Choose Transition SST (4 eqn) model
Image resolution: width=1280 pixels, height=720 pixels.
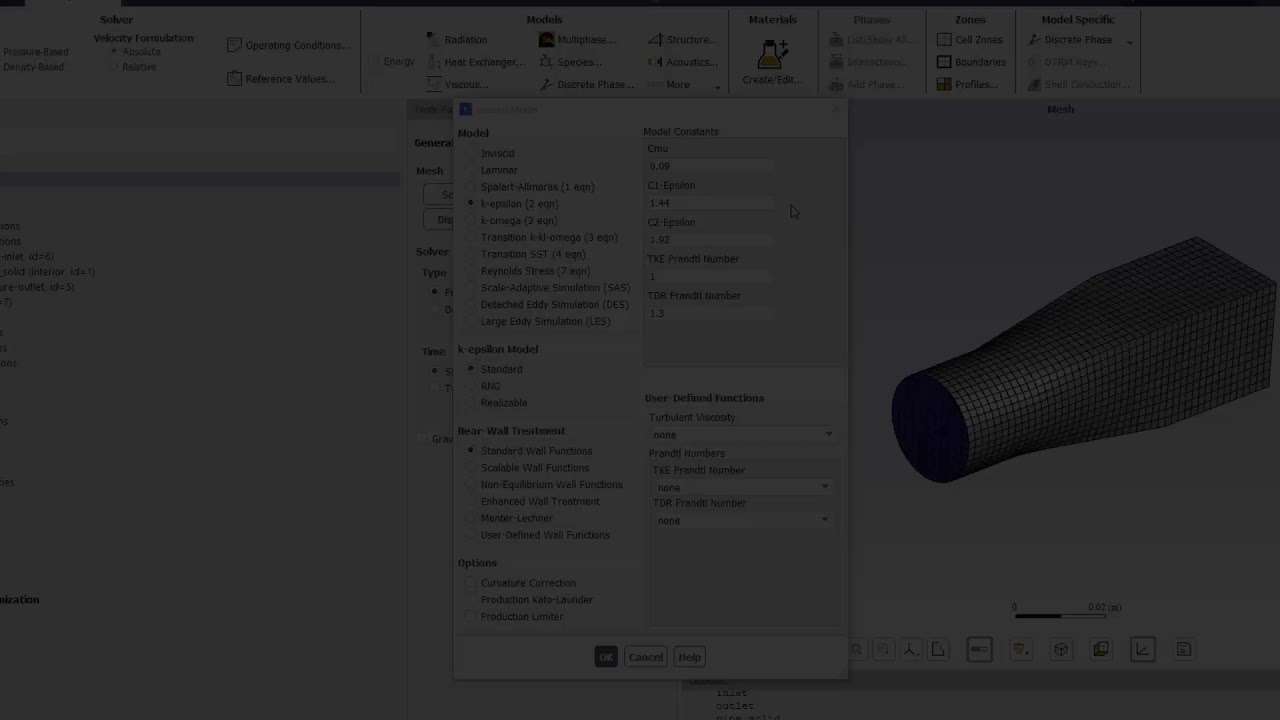(x=525, y=255)
